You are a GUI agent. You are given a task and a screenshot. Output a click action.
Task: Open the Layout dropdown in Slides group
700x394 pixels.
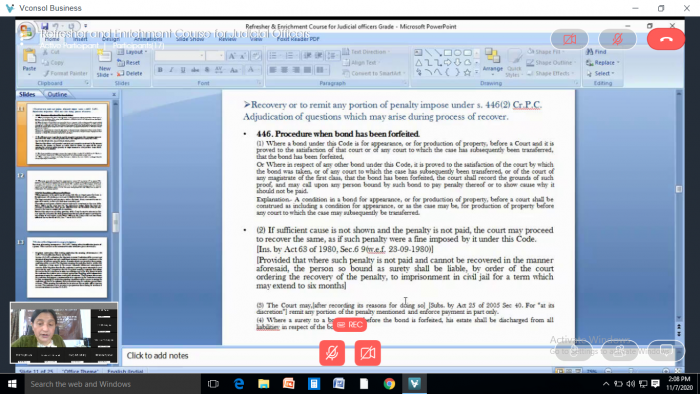[x=132, y=52]
